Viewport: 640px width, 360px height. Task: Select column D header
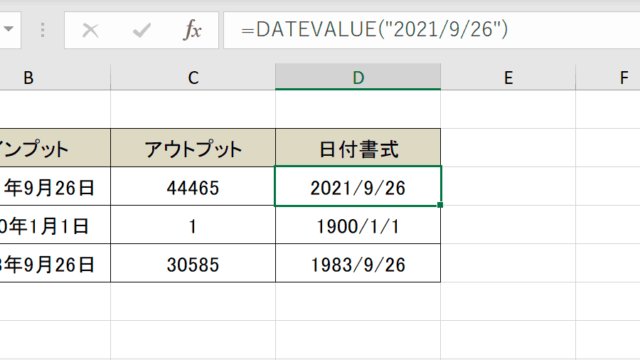point(358,77)
